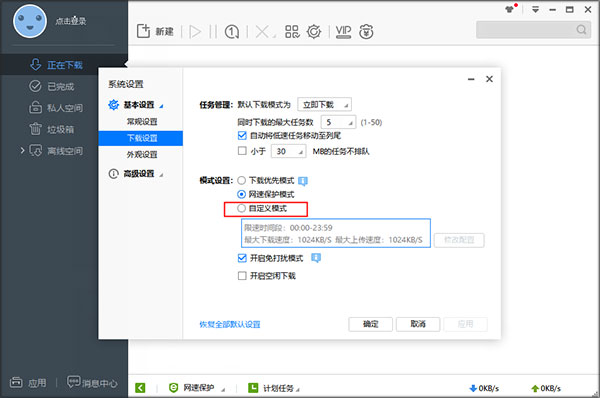Select the 自定义模式 radio button
Screen dimensions: 600x398
click(241, 208)
